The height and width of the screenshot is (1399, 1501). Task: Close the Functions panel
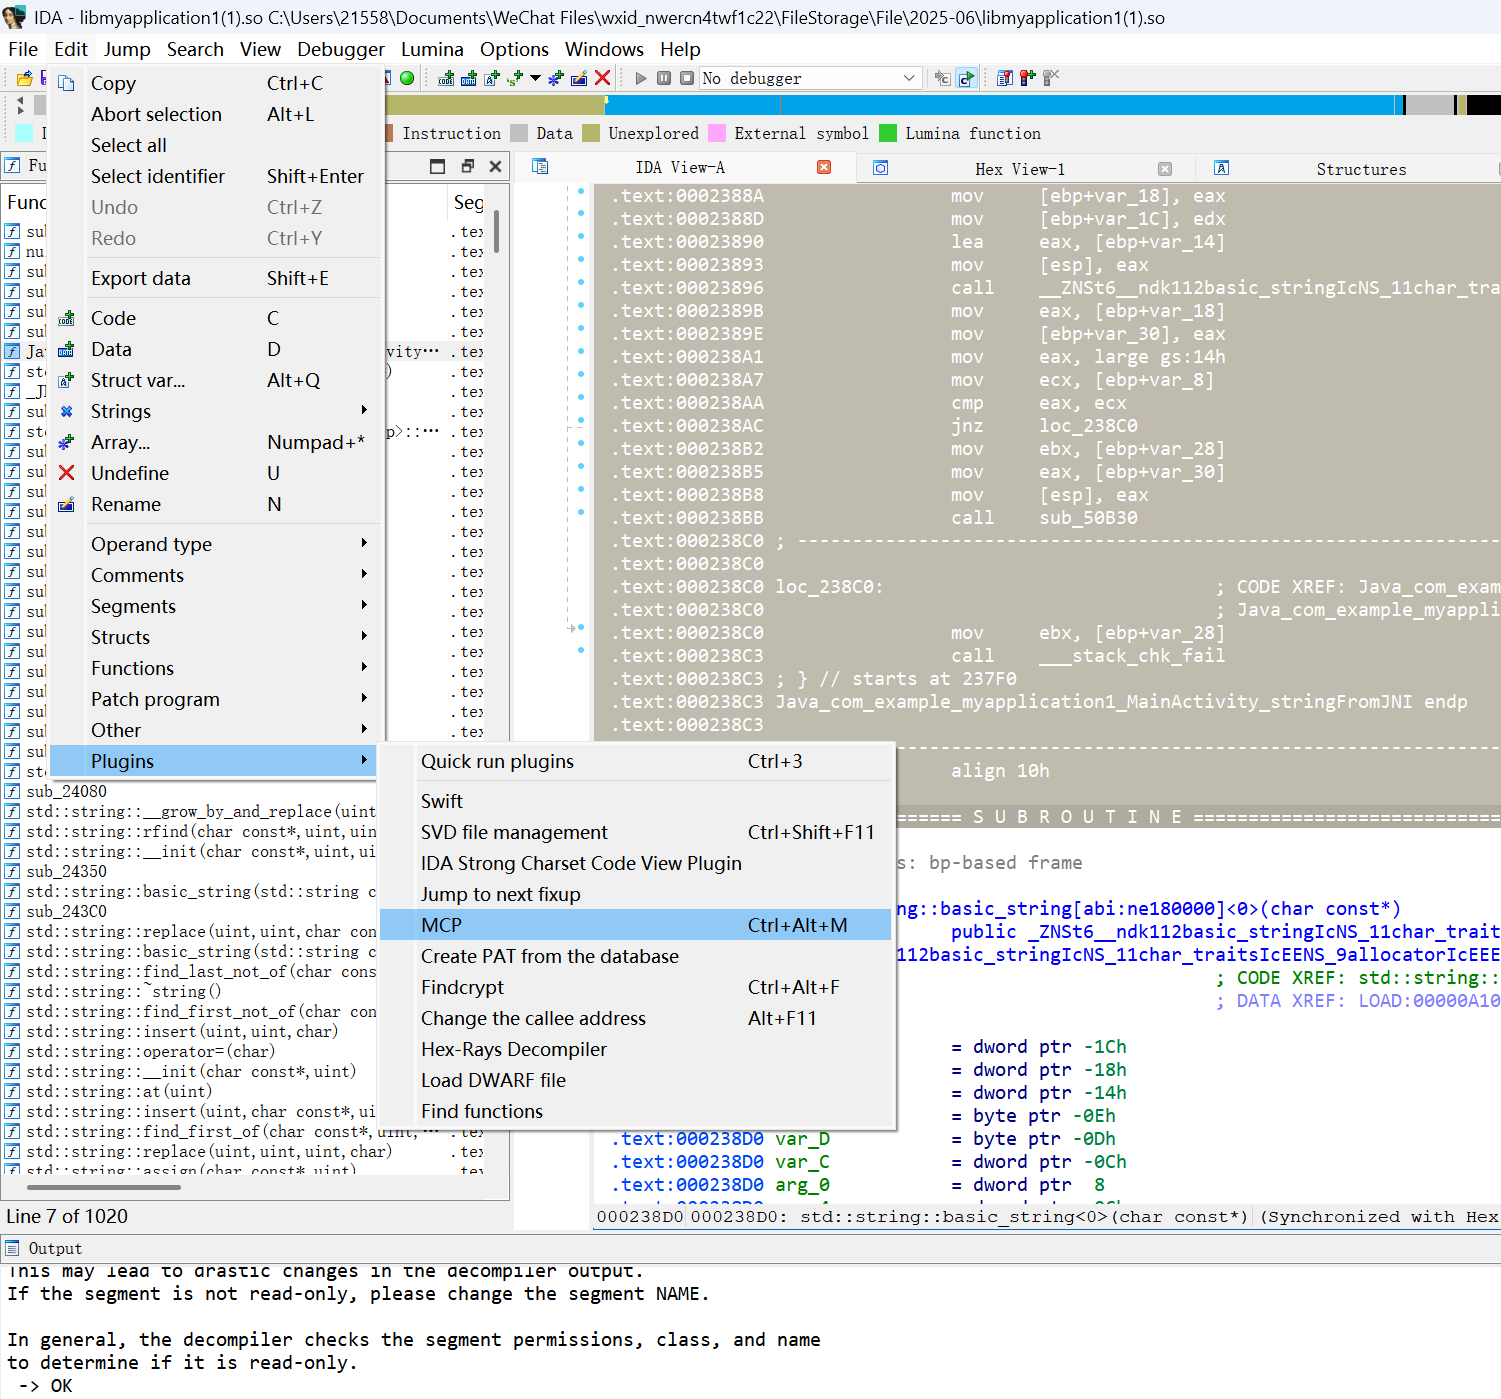tap(495, 166)
